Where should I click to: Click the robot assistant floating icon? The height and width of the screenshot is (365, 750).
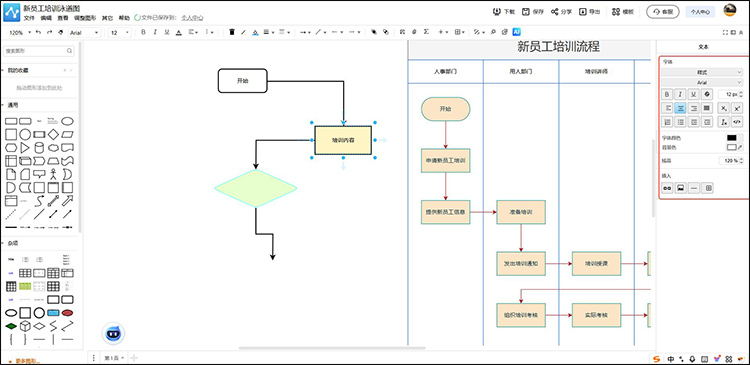[113, 333]
